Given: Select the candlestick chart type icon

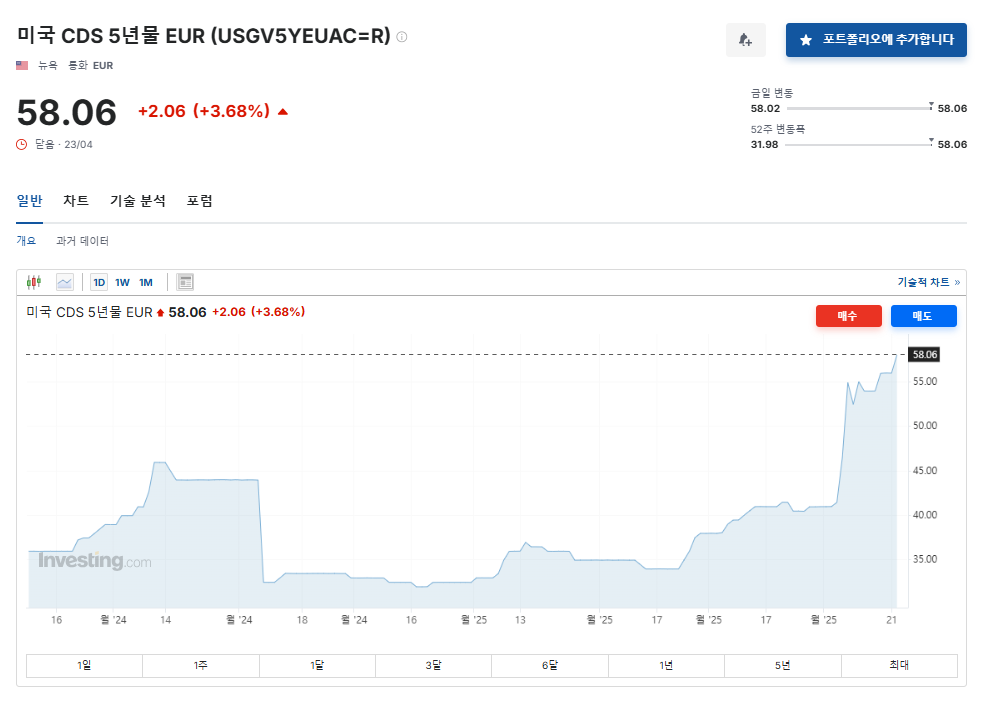Looking at the screenshot, I should (x=34, y=282).
